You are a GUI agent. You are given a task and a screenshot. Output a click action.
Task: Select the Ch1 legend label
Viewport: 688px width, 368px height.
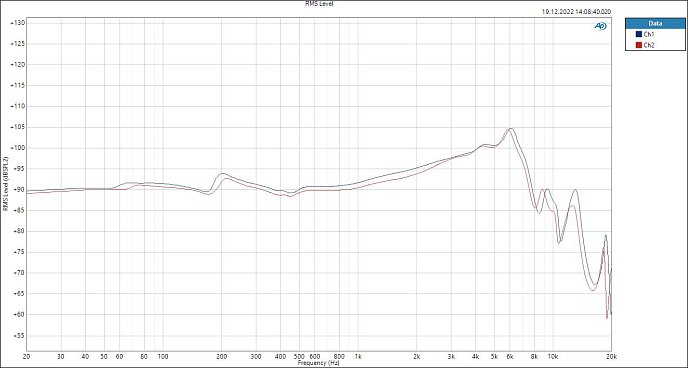(649, 34)
